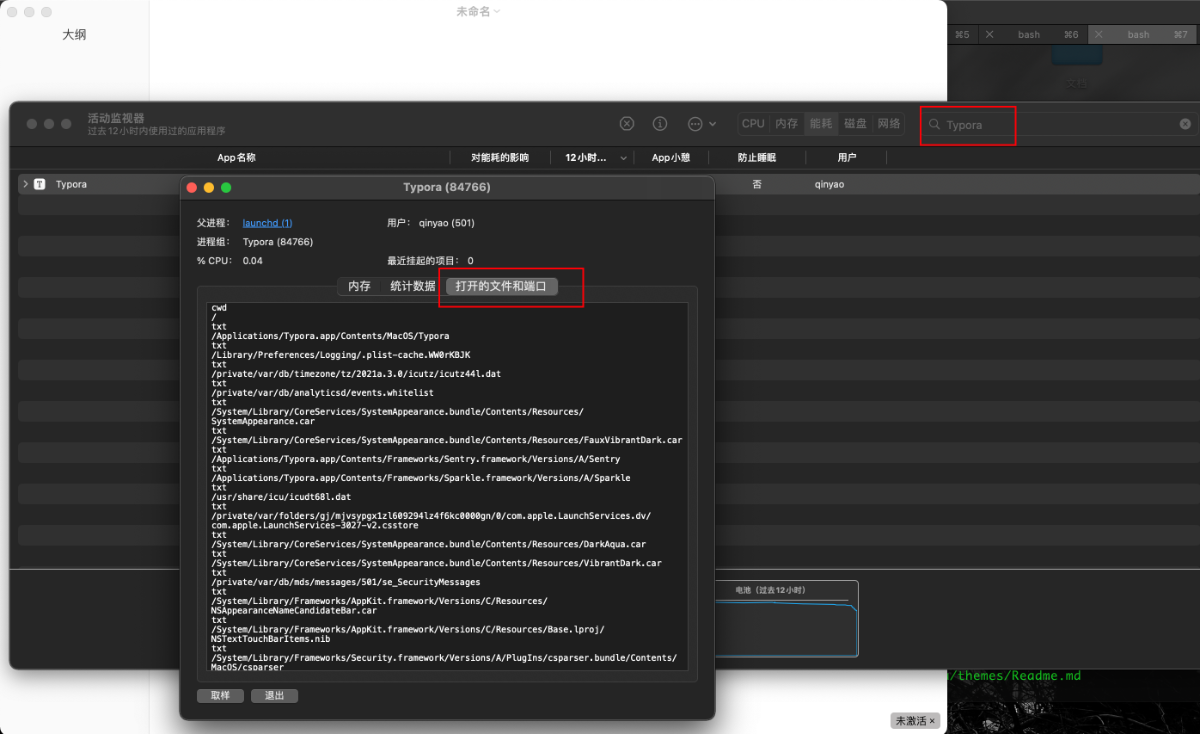Click the events.whitelist path line
Image resolution: width=1200 pixels, height=734 pixels.
(322, 393)
